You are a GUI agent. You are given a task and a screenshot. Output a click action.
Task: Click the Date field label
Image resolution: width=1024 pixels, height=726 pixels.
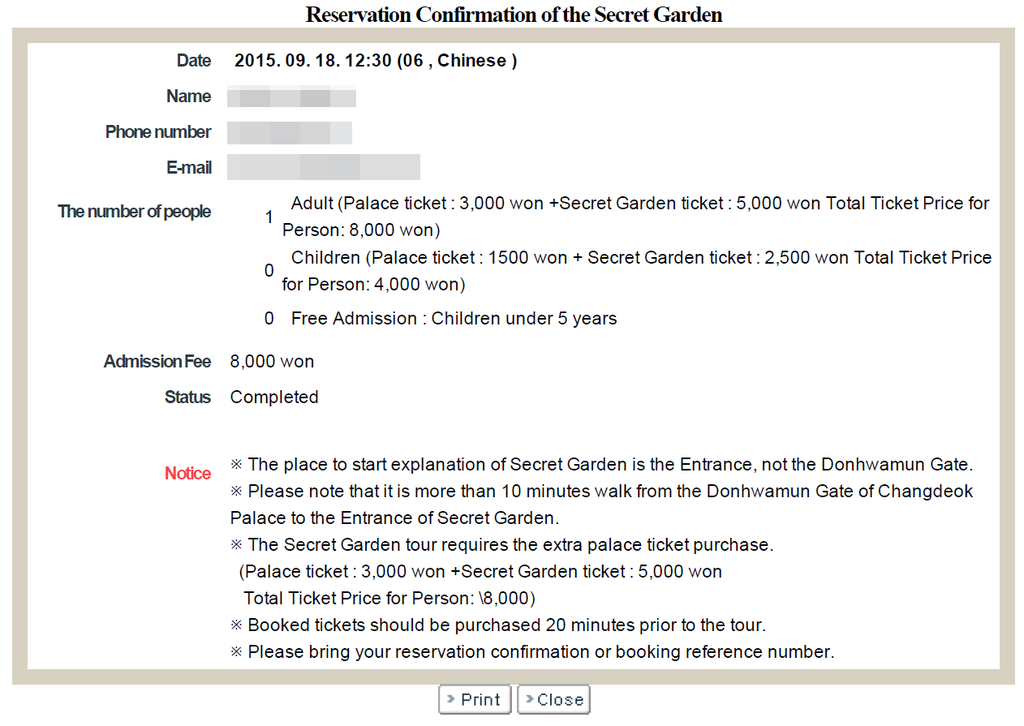click(x=194, y=61)
